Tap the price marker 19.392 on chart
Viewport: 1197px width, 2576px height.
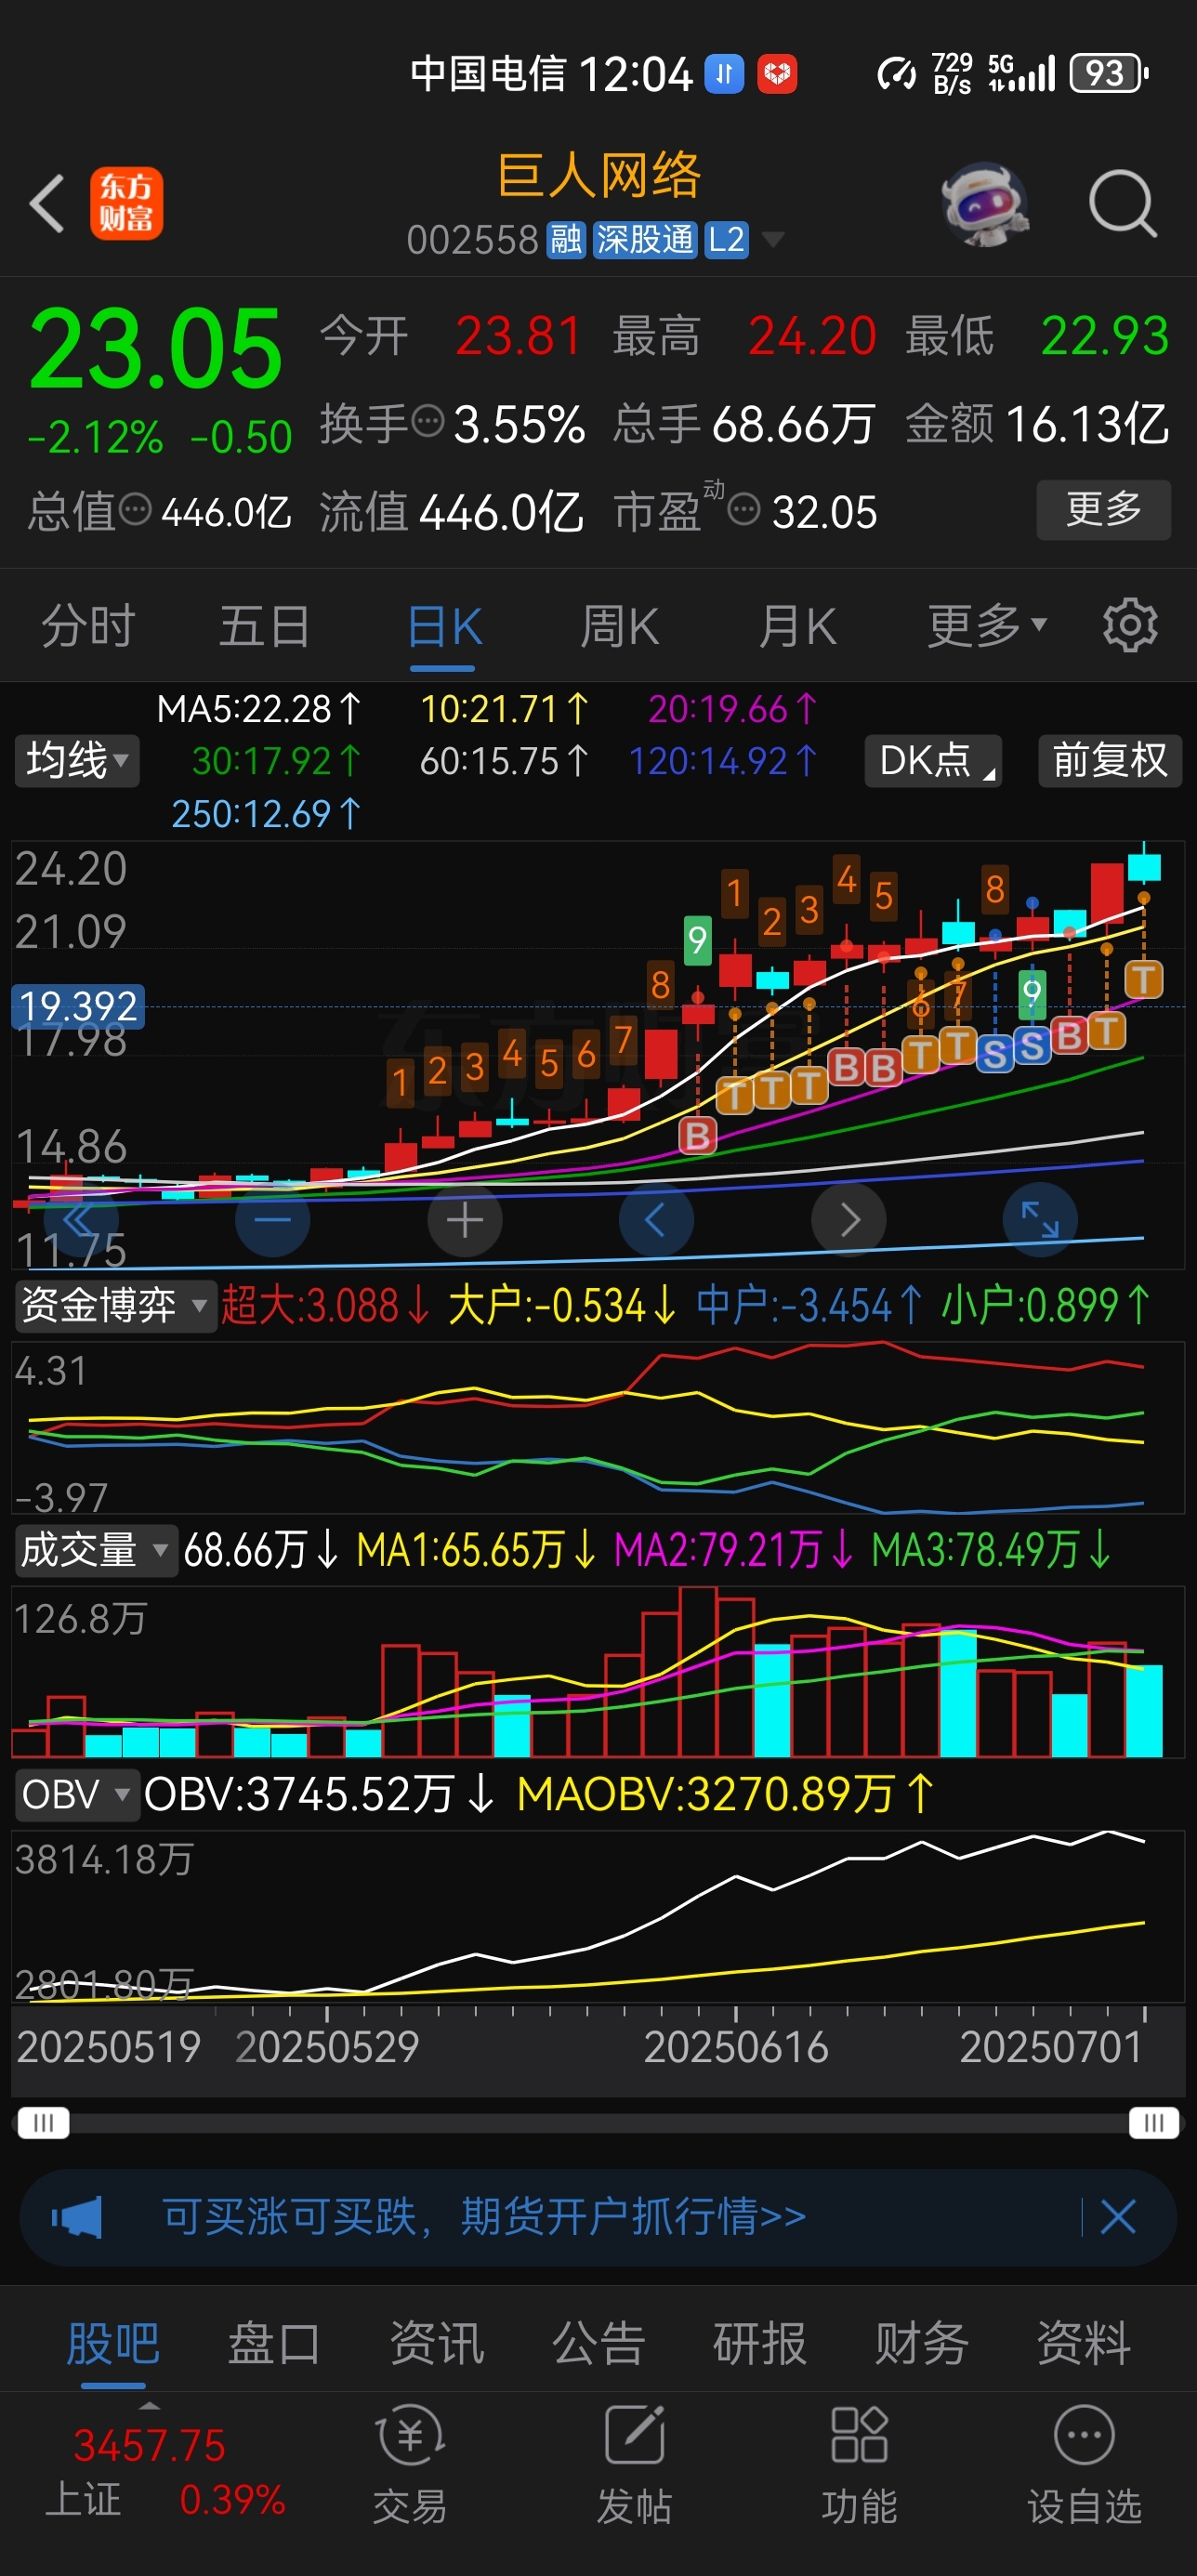(78, 1006)
